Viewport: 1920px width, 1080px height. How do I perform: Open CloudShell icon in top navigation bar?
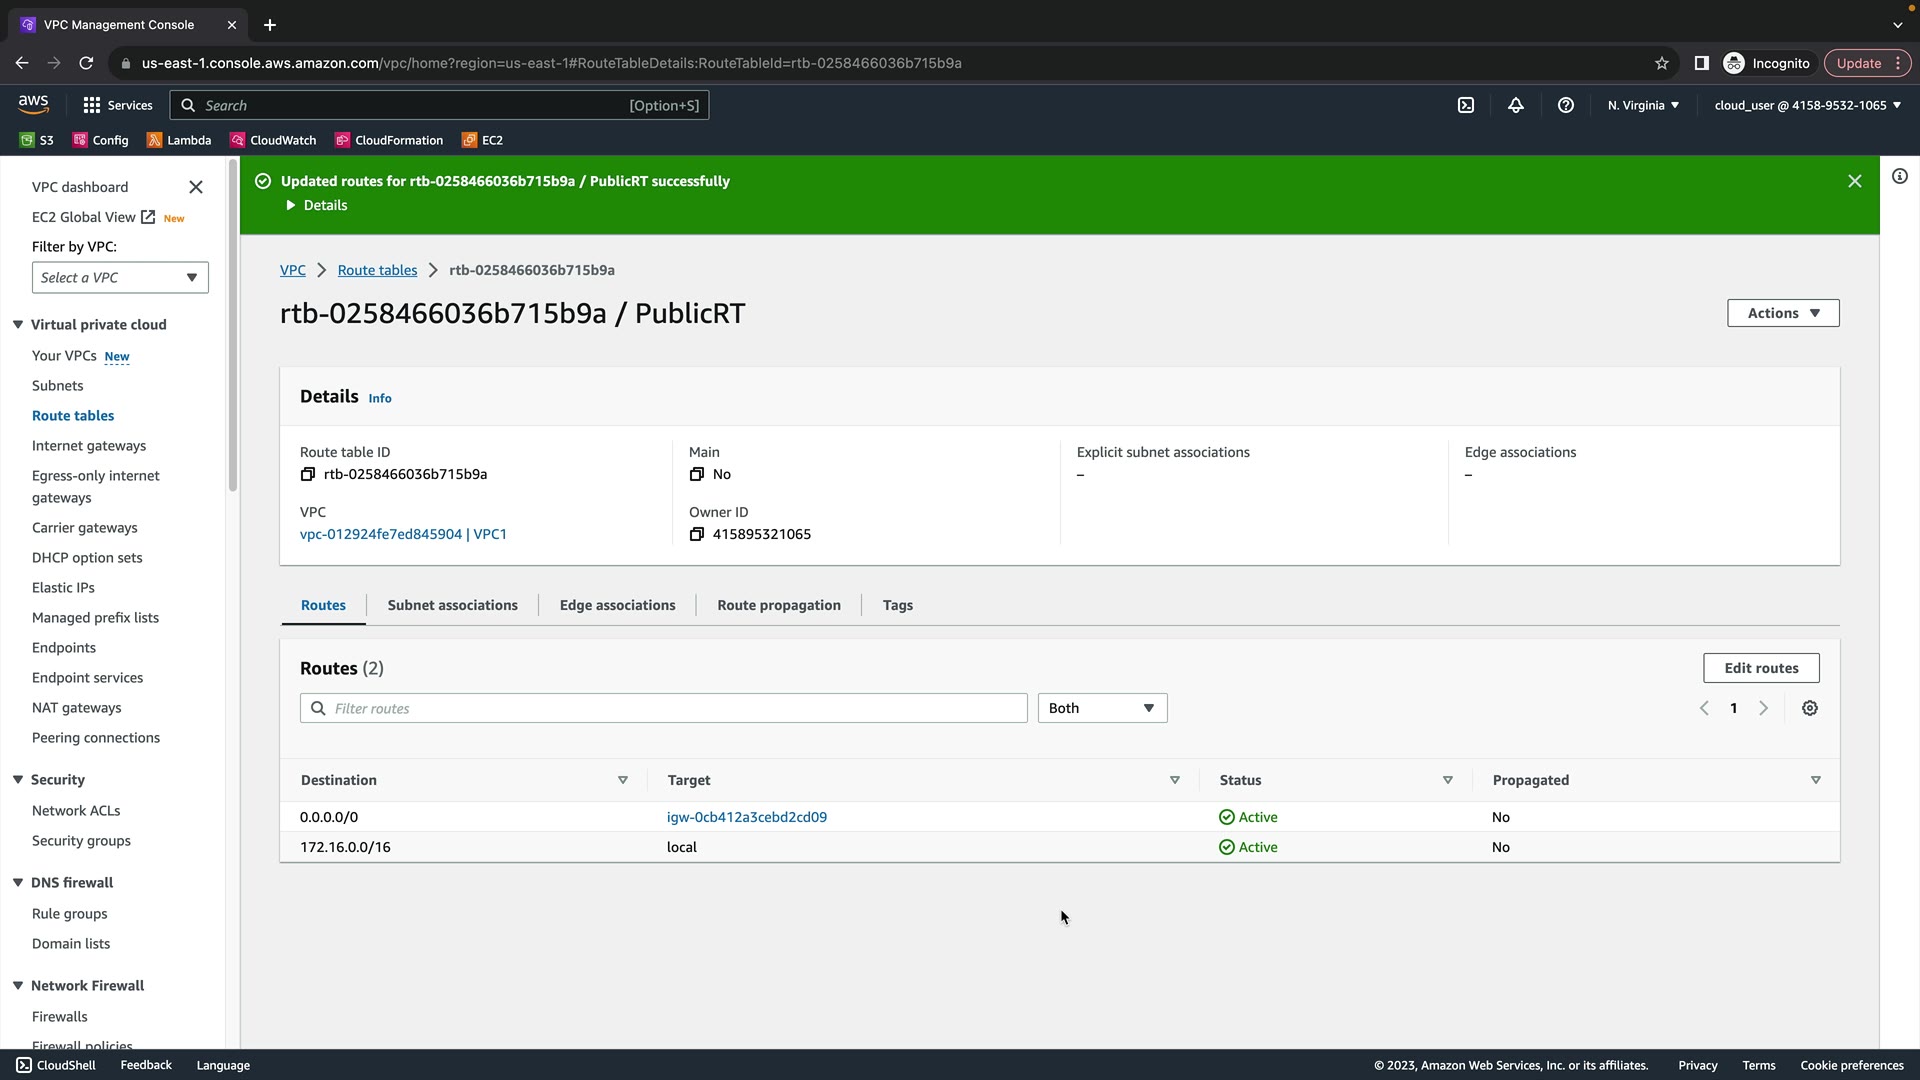pyautogui.click(x=1466, y=105)
